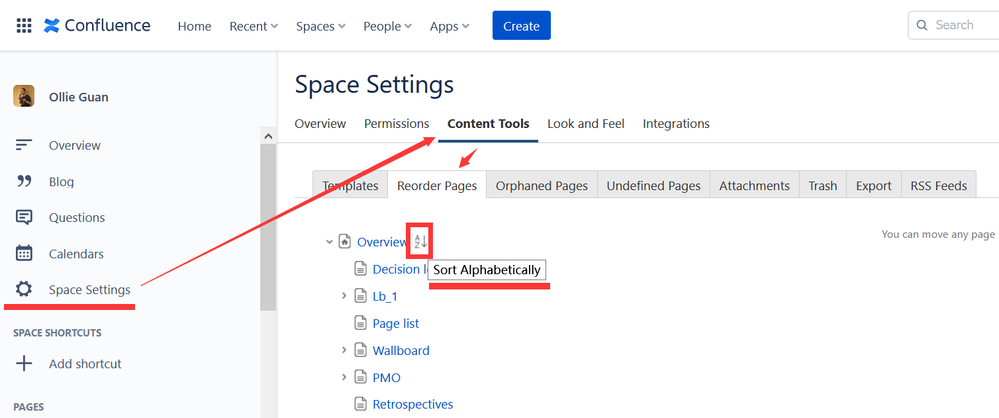Click the Sort Alphabetically A-Z icon

420,241
